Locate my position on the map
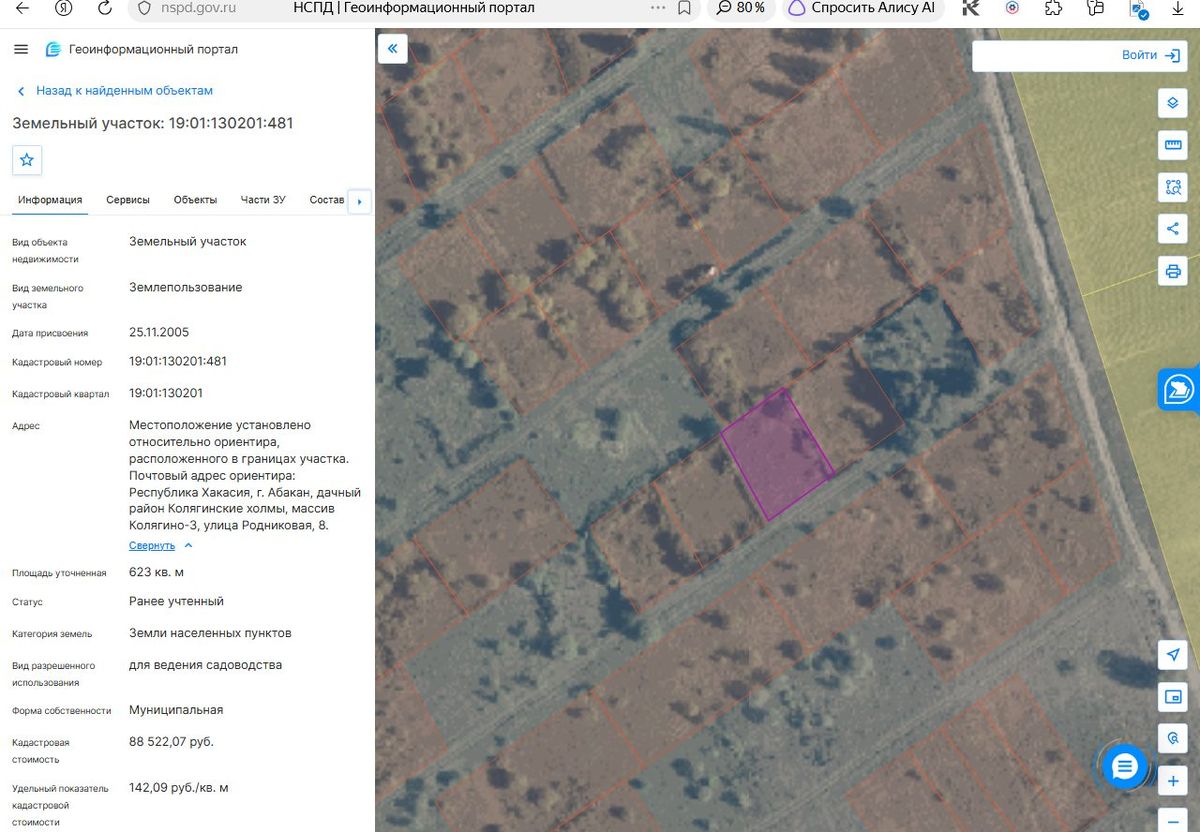The image size is (1200, 832). pos(1173,654)
